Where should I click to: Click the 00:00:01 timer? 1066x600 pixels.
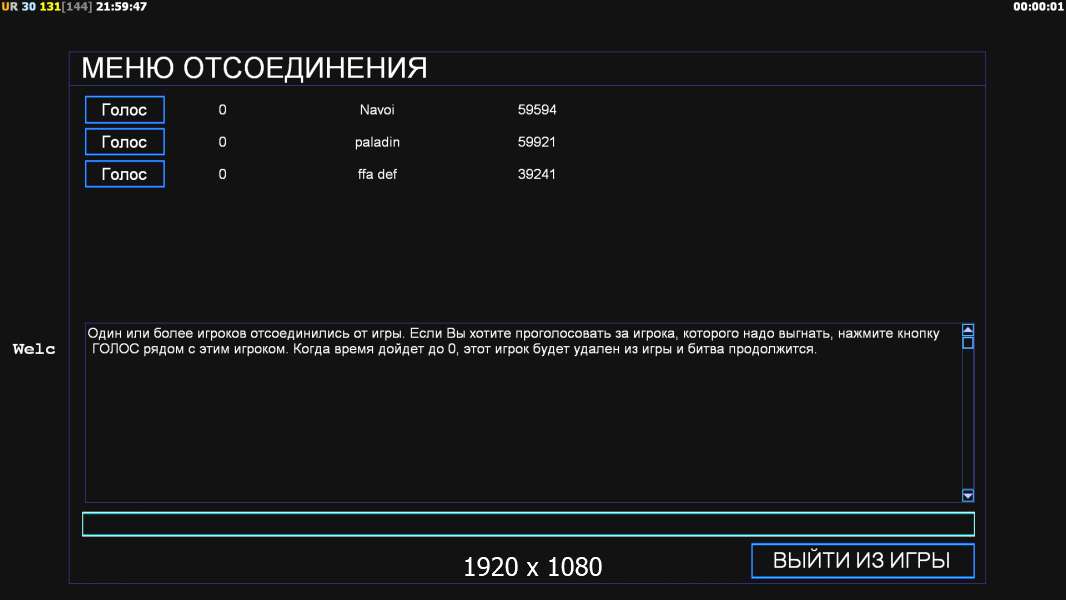(x=1038, y=7)
